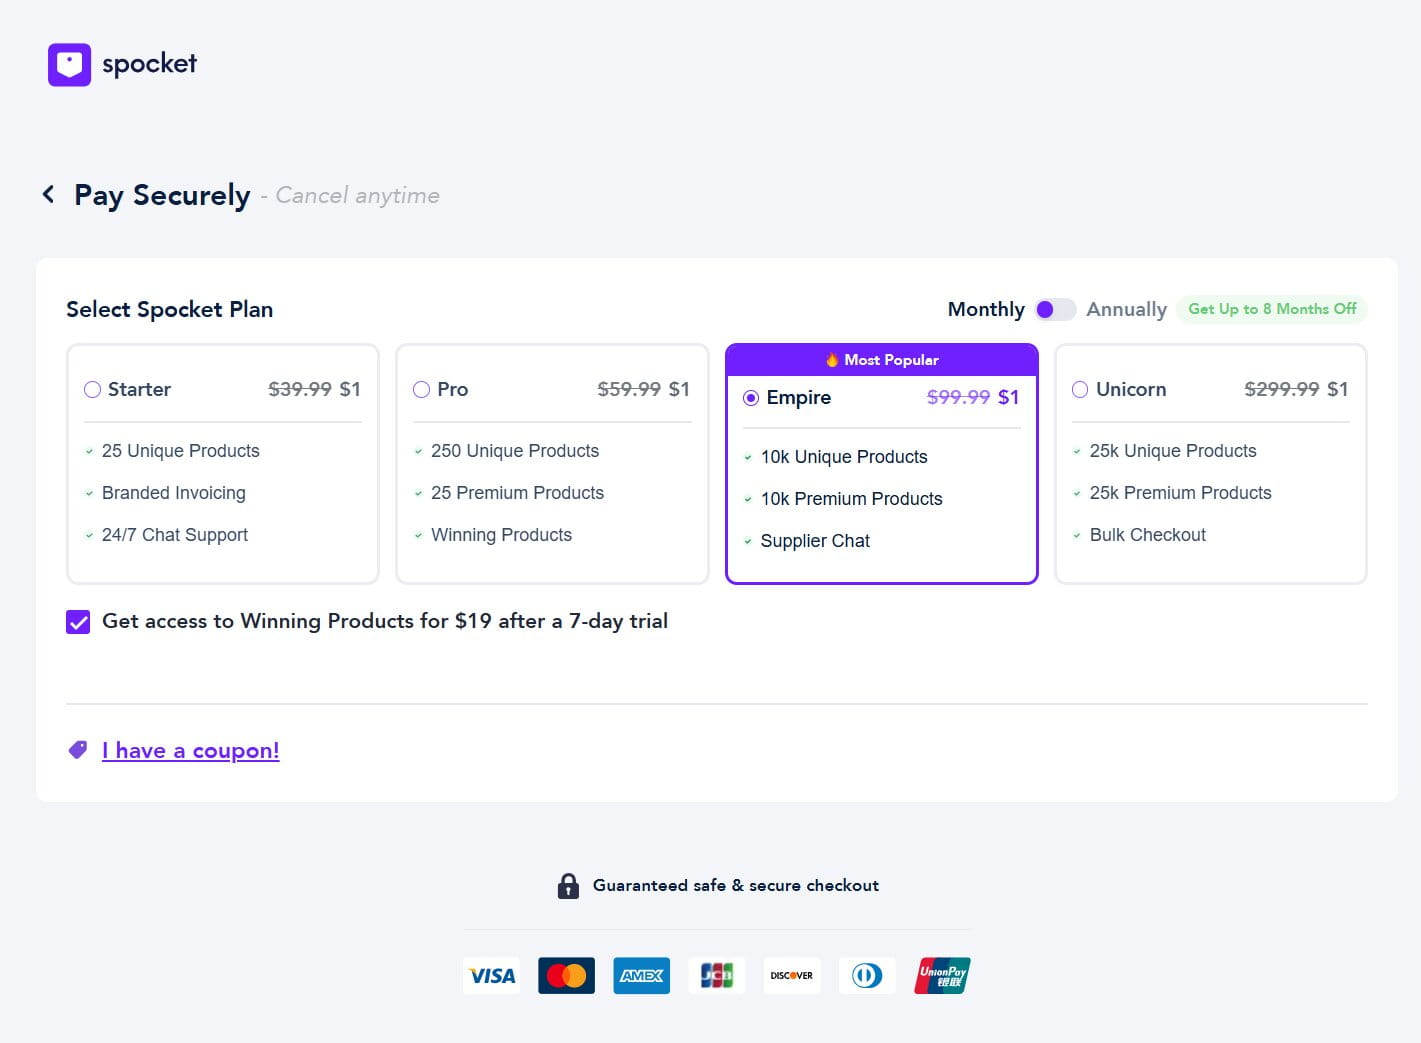Click the JCB card logo

pyautogui.click(x=717, y=975)
